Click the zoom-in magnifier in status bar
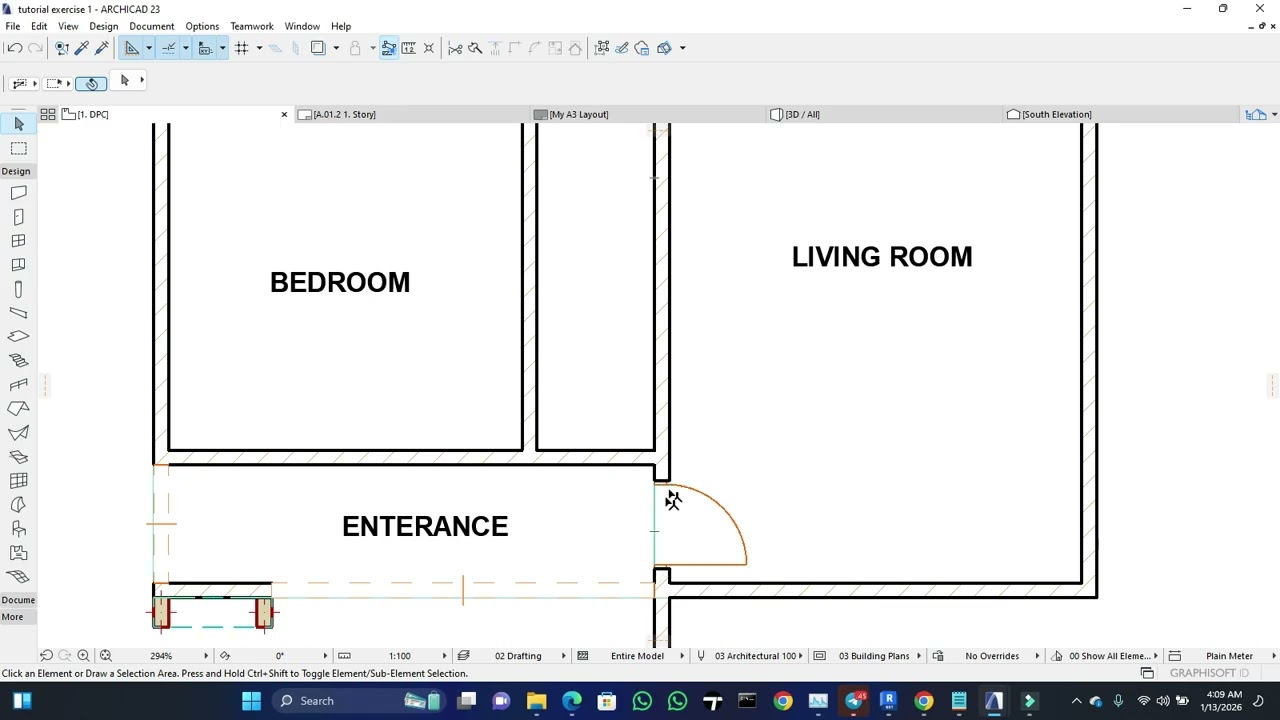 pos(84,656)
